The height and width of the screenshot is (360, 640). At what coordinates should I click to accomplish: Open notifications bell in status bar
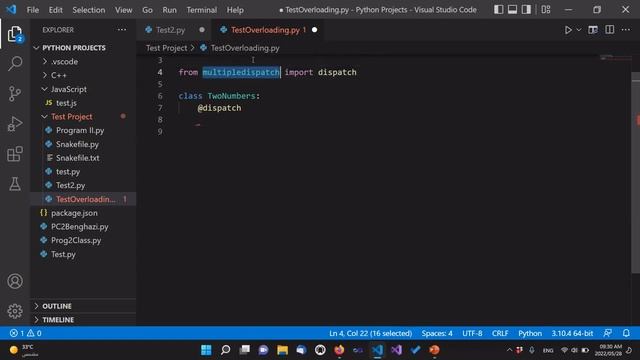[626, 333]
